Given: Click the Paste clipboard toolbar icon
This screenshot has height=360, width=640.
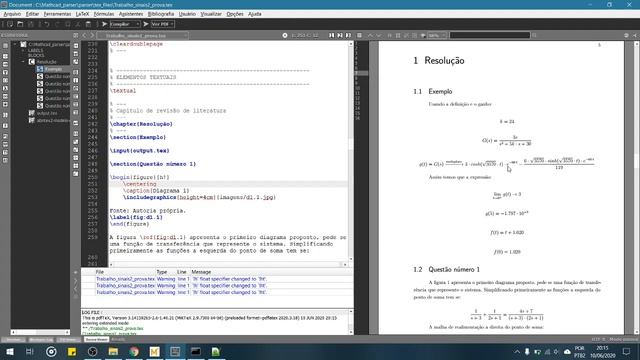Looking at the screenshot, I should tap(88, 24).
